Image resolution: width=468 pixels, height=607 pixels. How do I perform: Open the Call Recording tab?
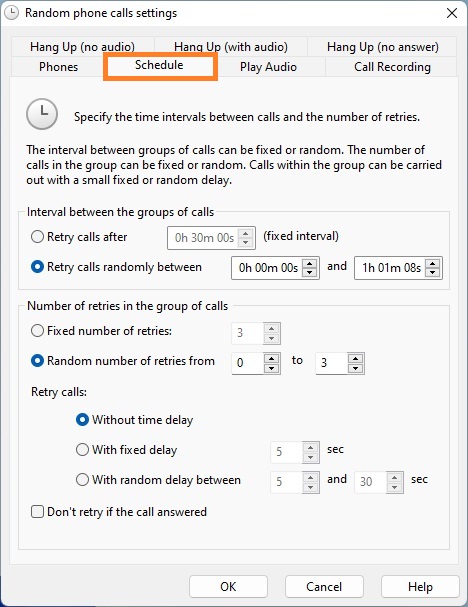point(392,67)
